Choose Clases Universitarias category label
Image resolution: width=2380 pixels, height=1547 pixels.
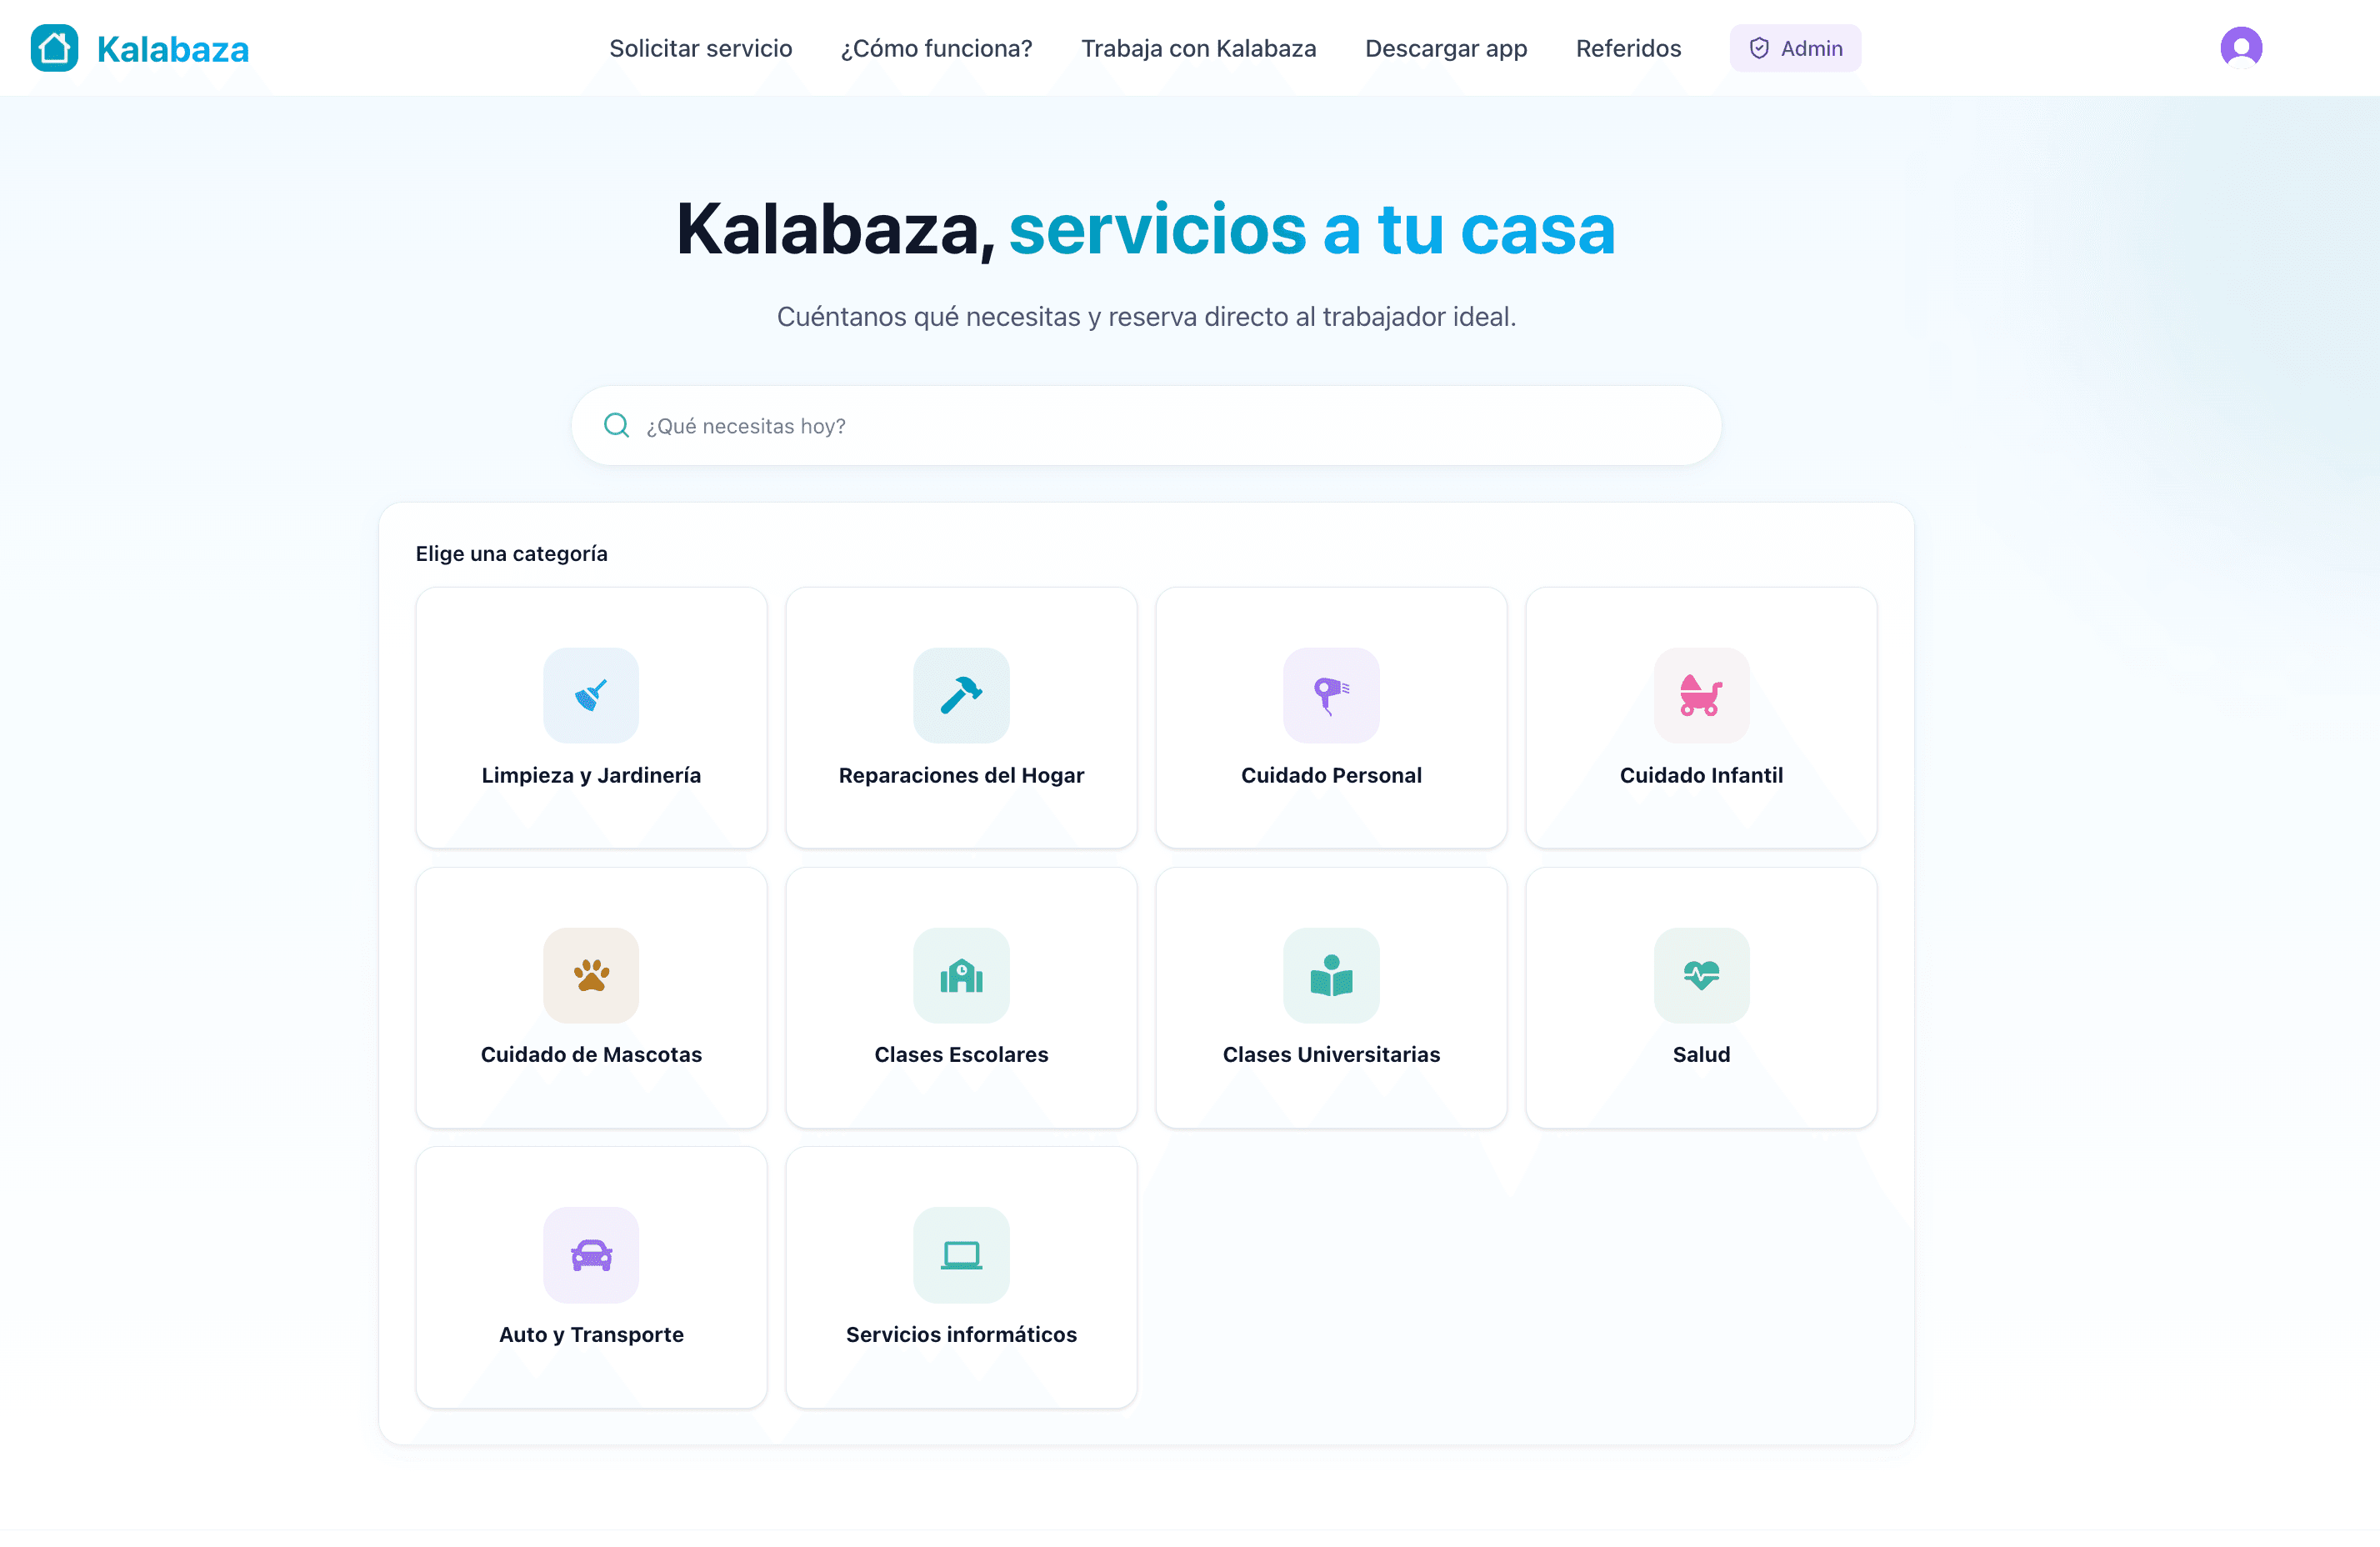pos(1331,1054)
